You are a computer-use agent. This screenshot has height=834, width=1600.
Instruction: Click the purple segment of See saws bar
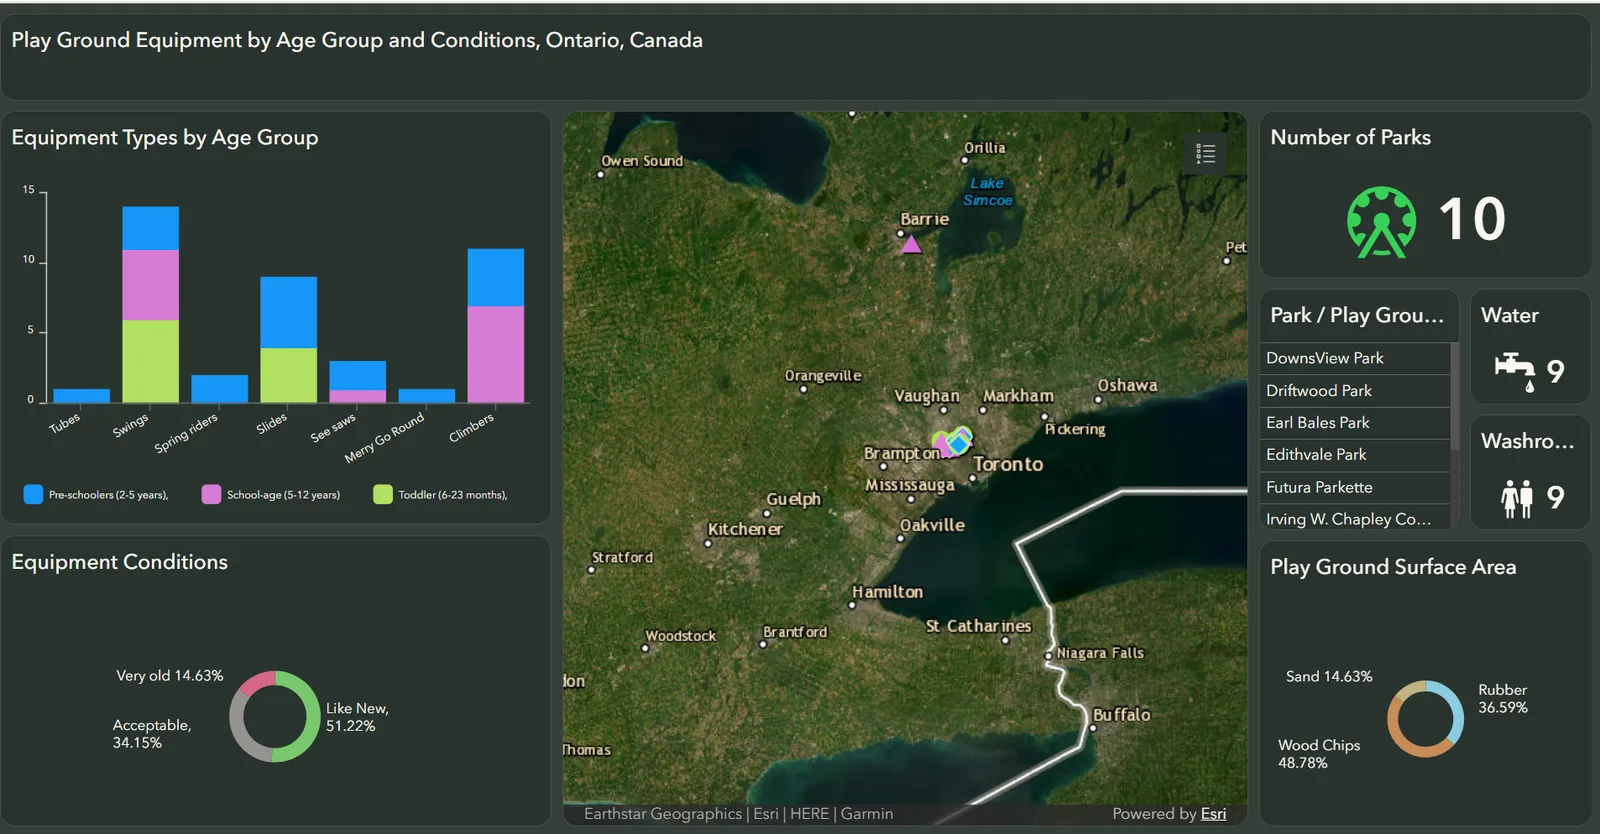[x=358, y=396]
